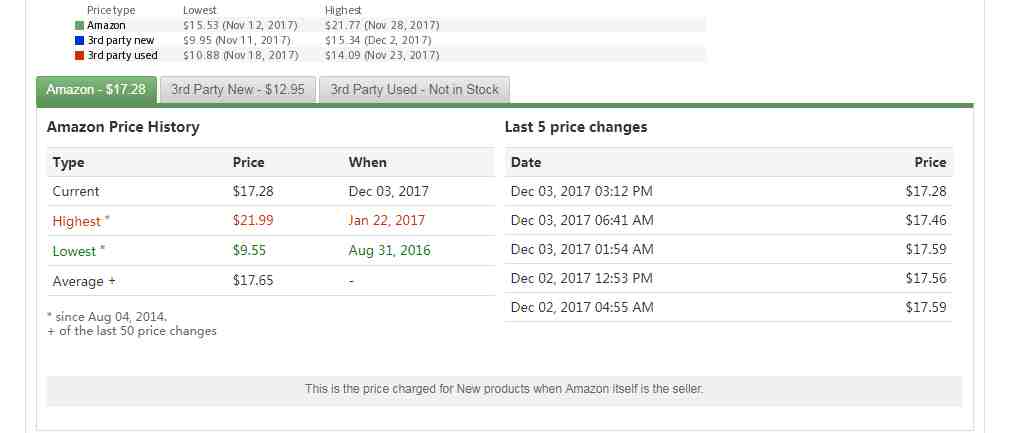Click the Current price $17.28 cell
Image resolution: width=1017 pixels, height=433 pixels.
click(253, 191)
